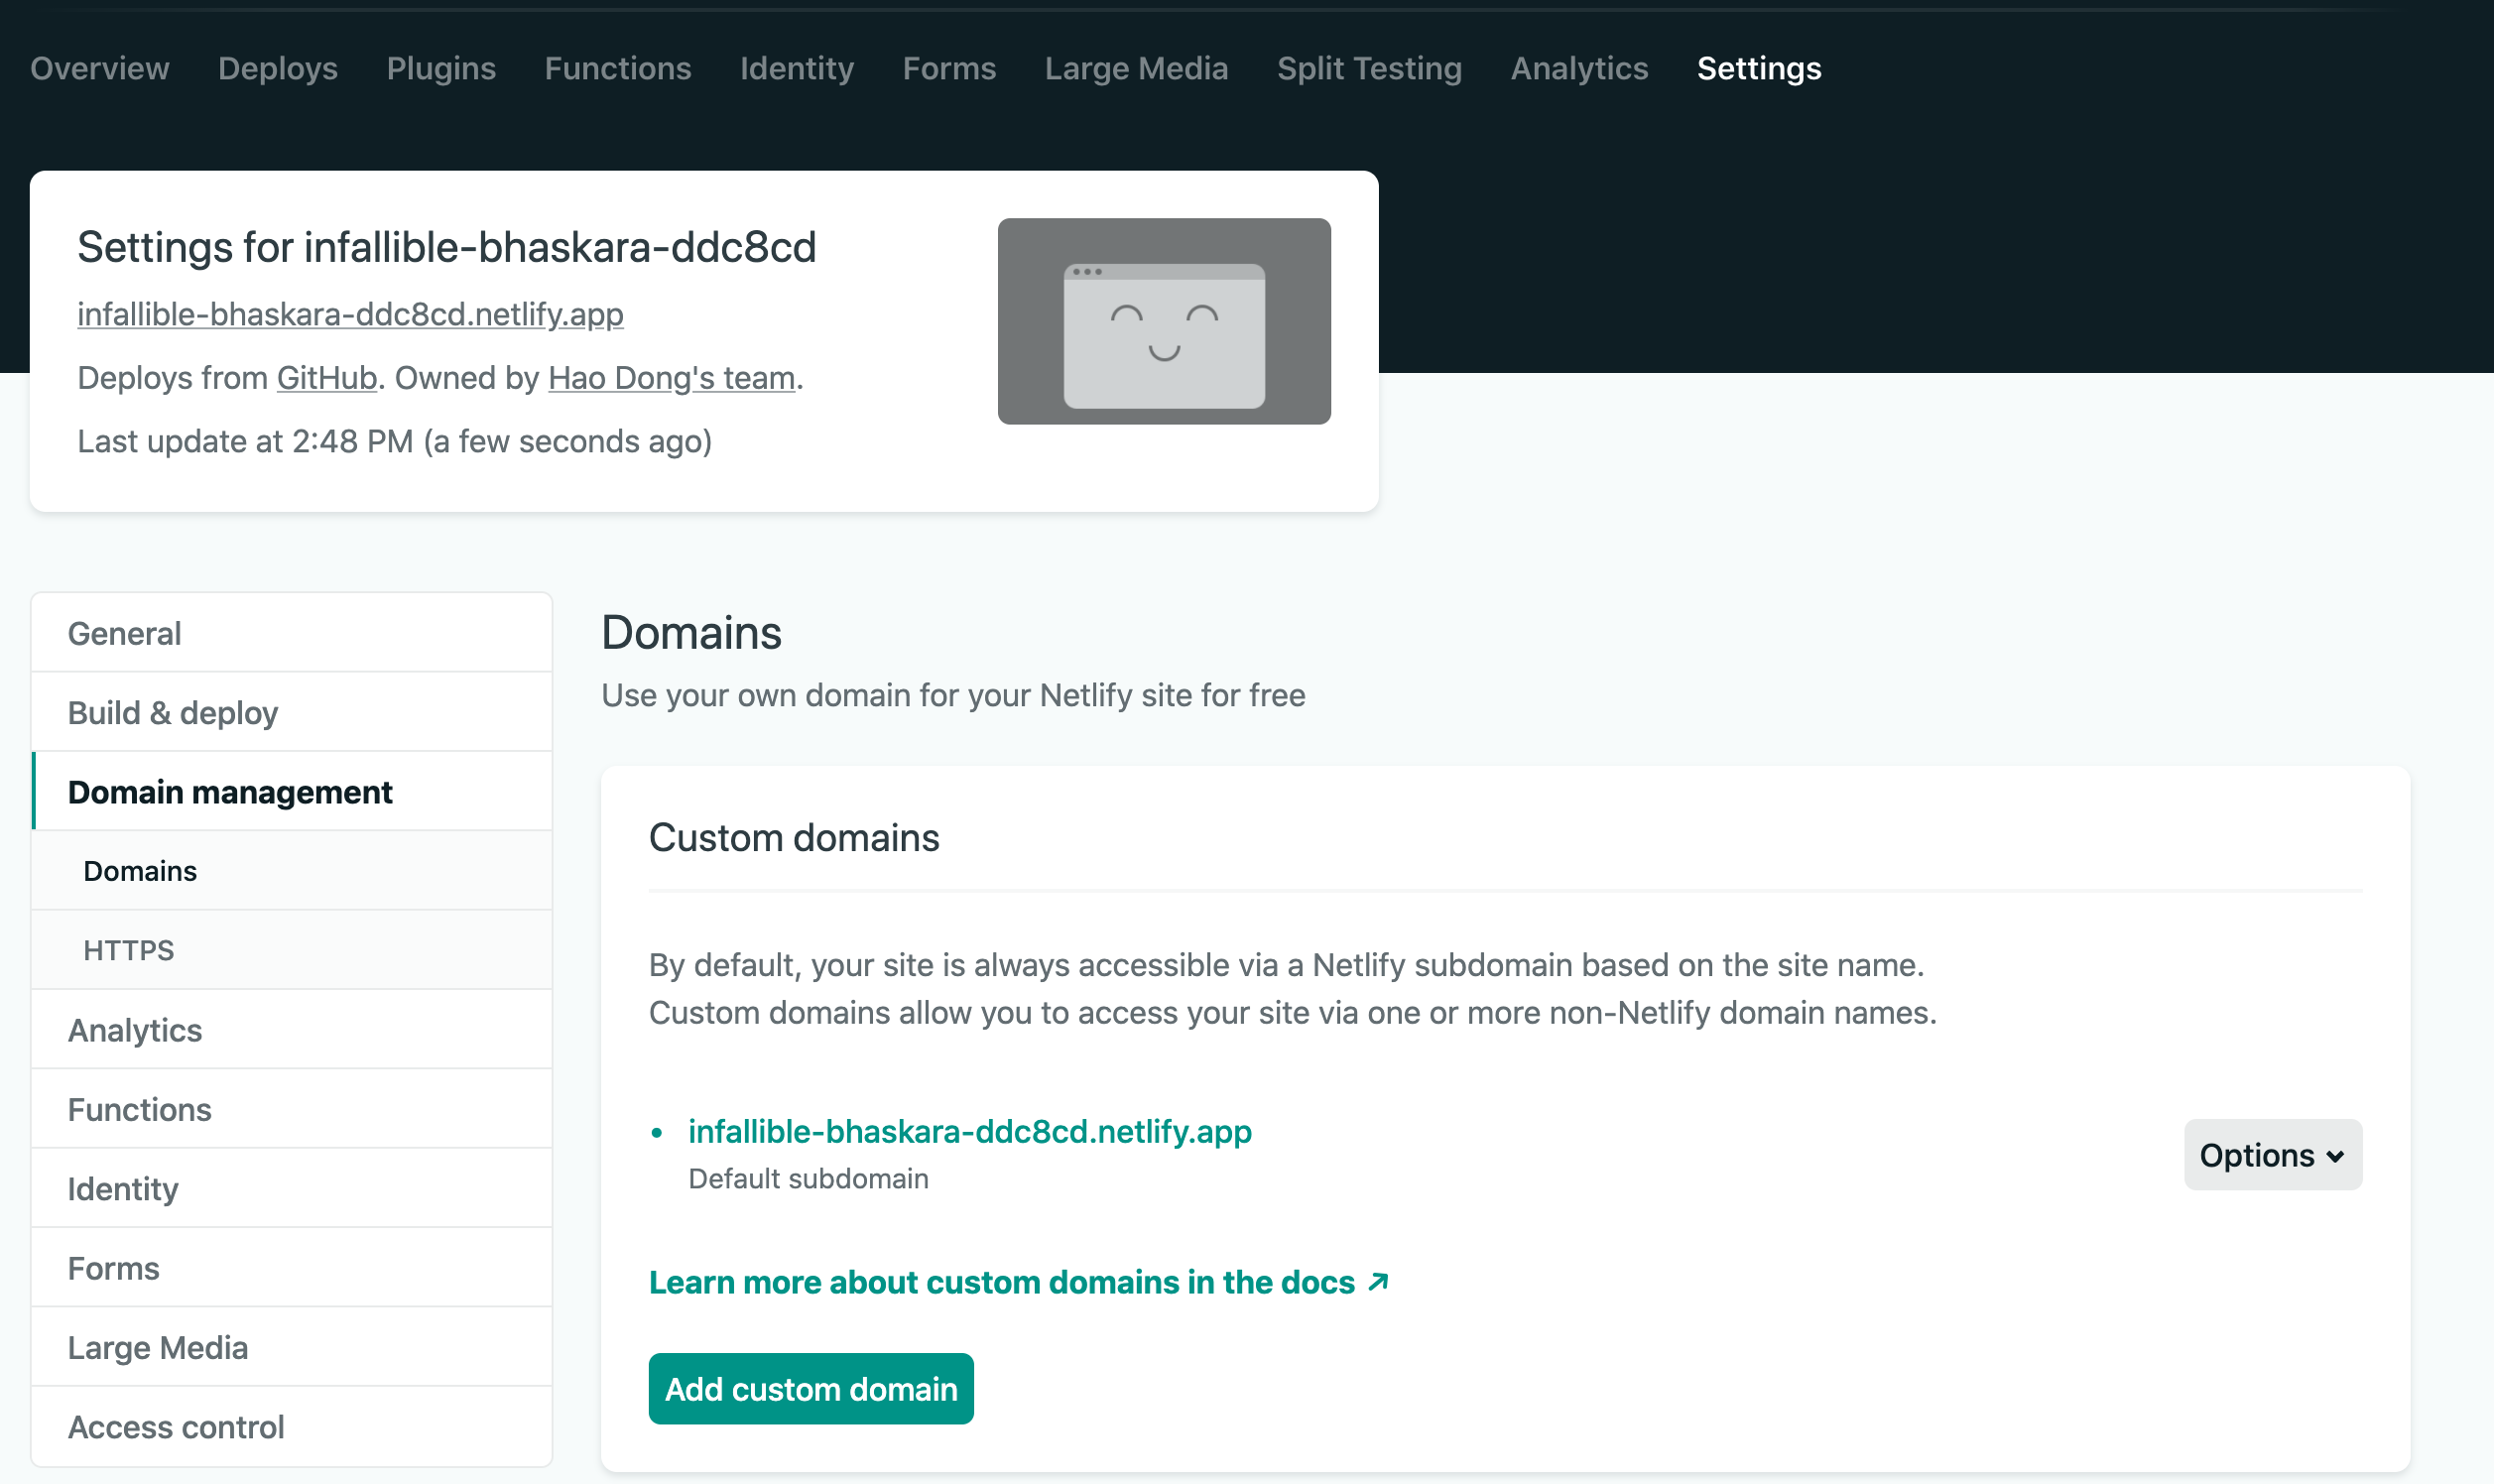The height and width of the screenshot is (1484, 2494).
Task: Open Hao Dong's team link
Action: coord(671,378)
